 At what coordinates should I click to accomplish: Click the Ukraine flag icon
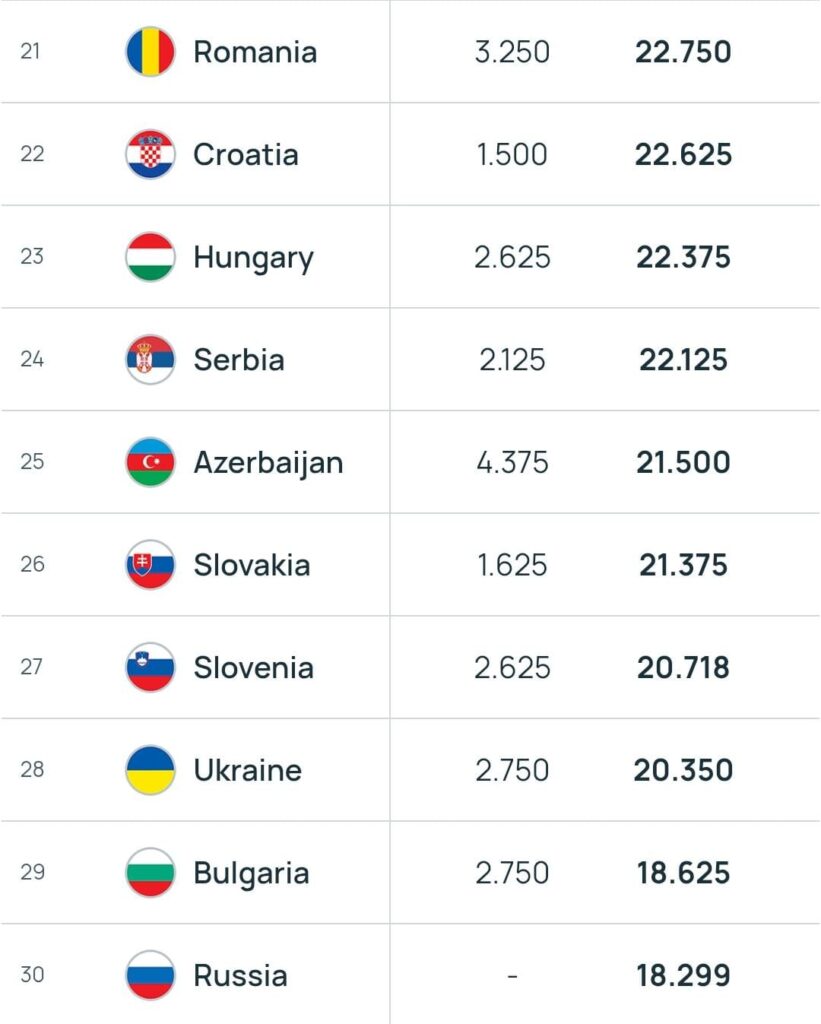pos(150,770)
